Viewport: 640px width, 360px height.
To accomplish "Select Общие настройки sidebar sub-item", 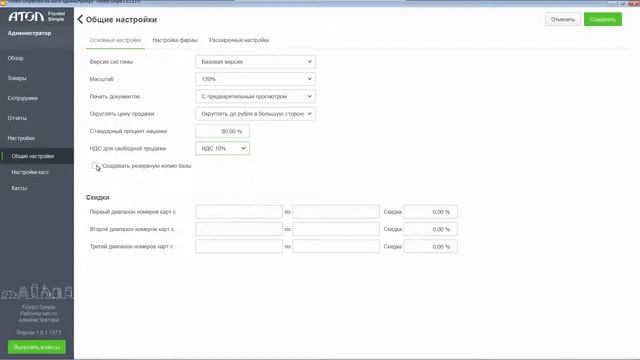I will point(33,156).
